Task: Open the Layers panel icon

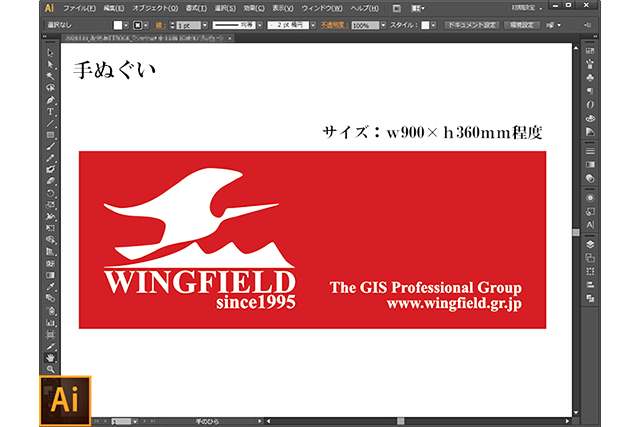Action: click(590, 243)
